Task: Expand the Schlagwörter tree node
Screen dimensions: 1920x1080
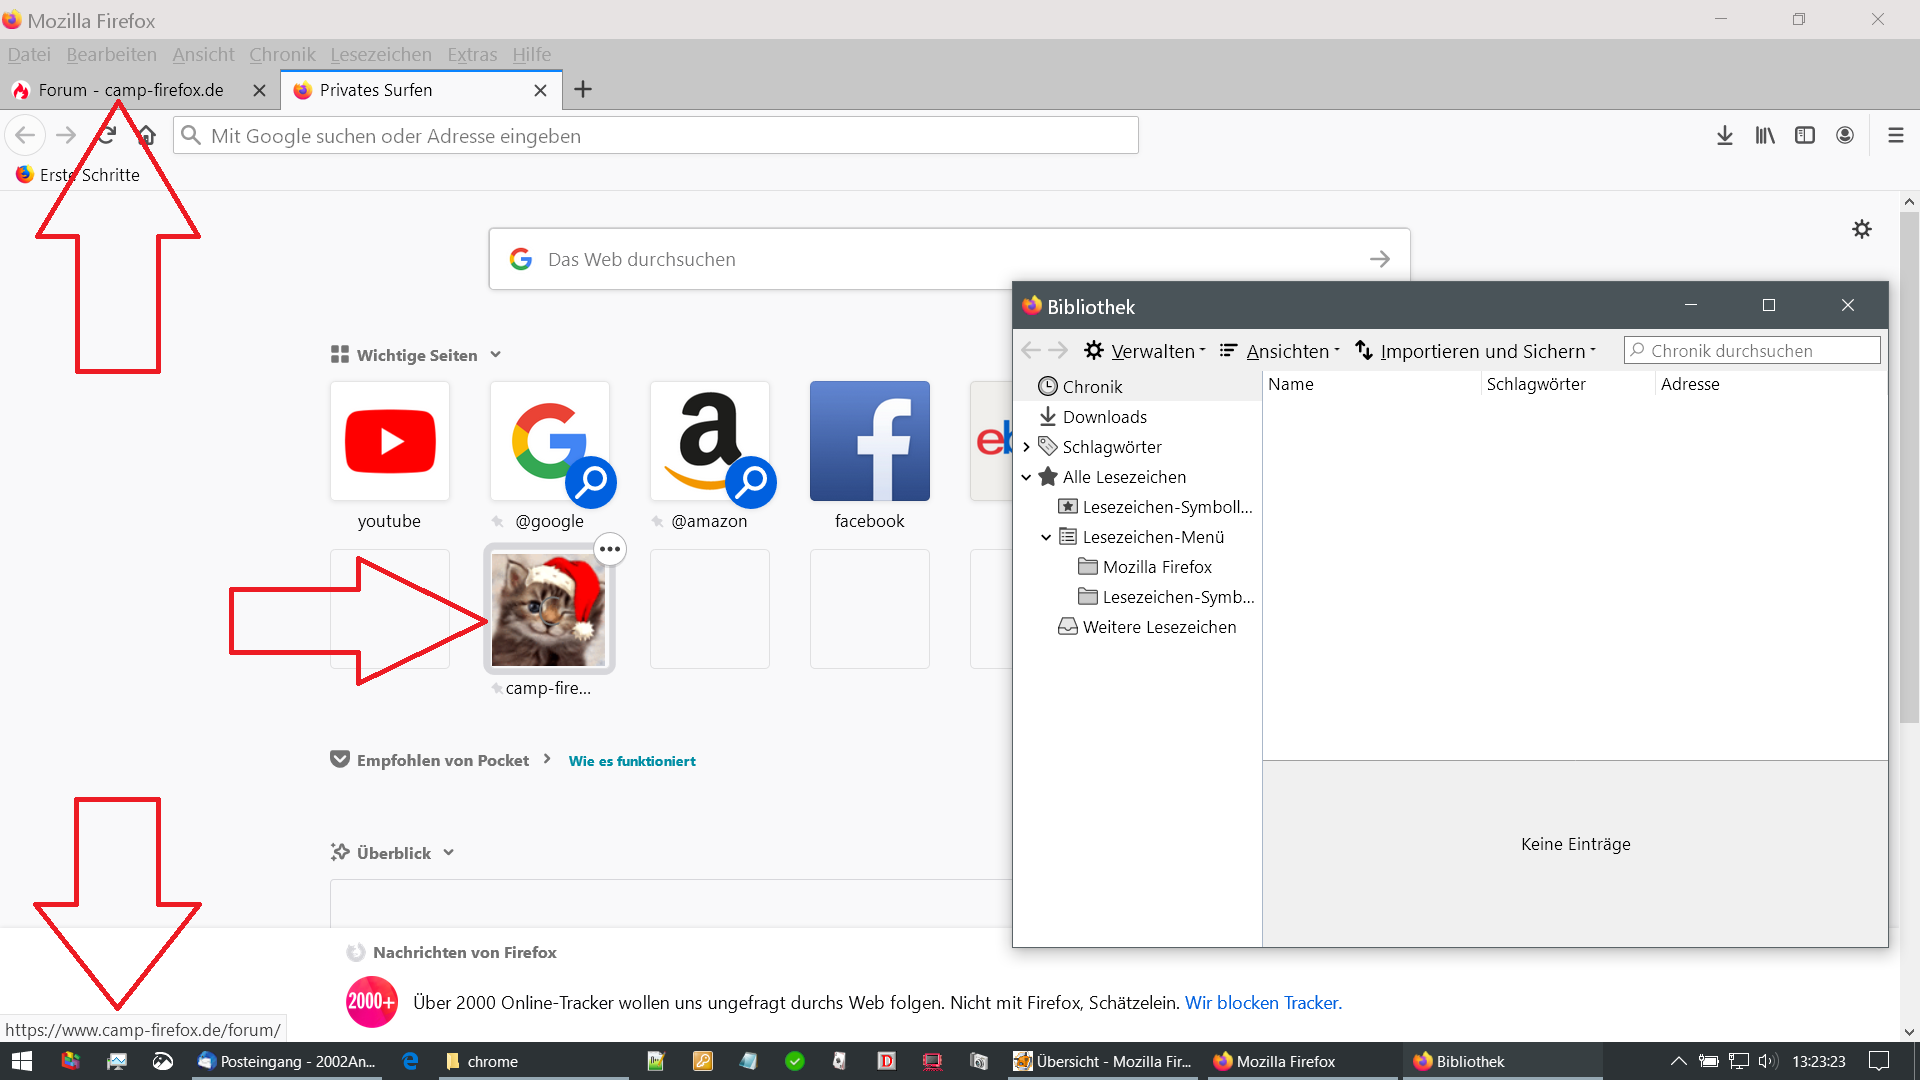Action: coord(1026,447)
